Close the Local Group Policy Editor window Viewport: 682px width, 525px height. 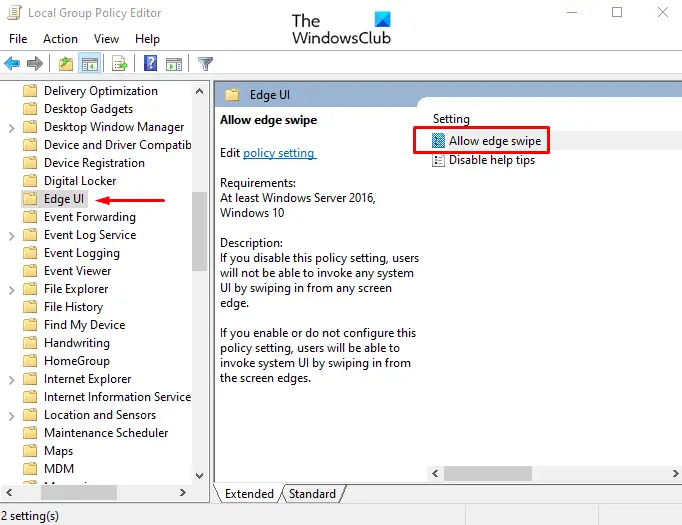pyautogui.click(x=662, y=12)
